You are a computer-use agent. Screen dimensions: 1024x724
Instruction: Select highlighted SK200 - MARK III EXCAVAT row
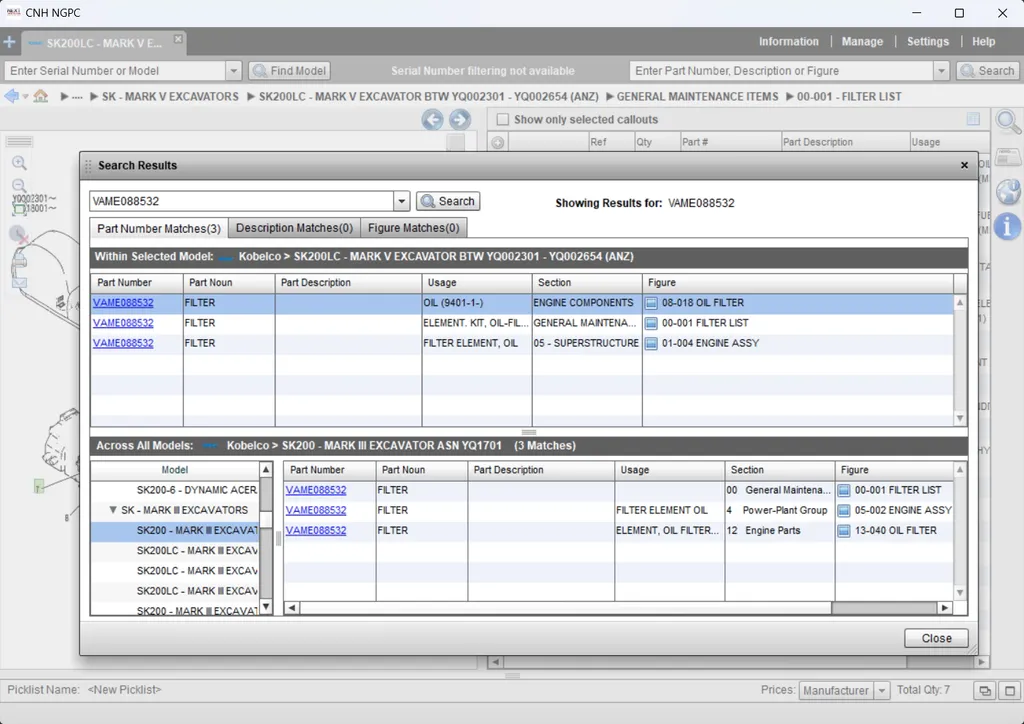(175, 531)
